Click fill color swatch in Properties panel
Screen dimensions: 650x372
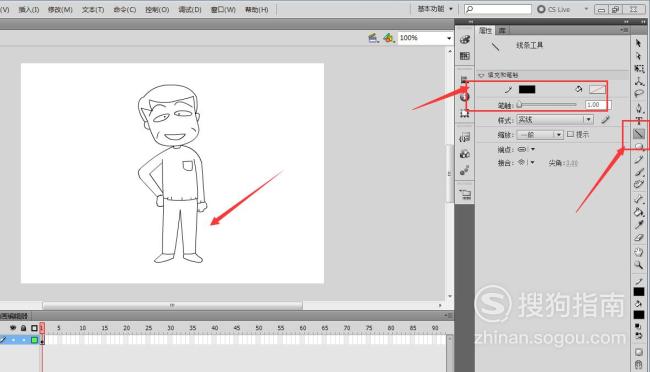click(x=597, y=90)
